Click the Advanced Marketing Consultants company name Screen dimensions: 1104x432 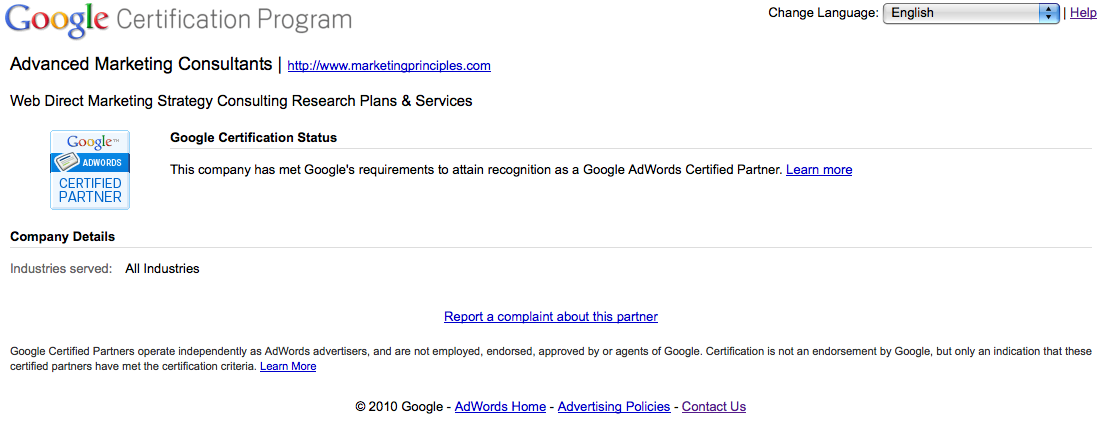[x=140, y=65]
